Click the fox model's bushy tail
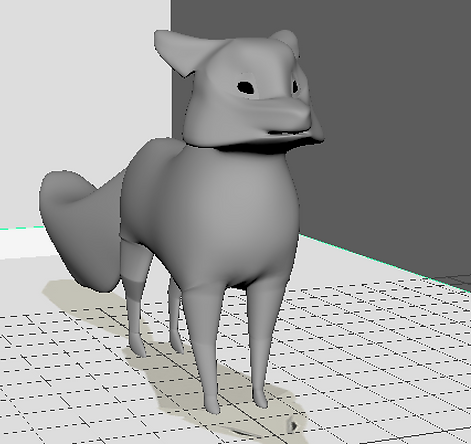The height and width of the screenshot is (444, 471). click(82, 230)
